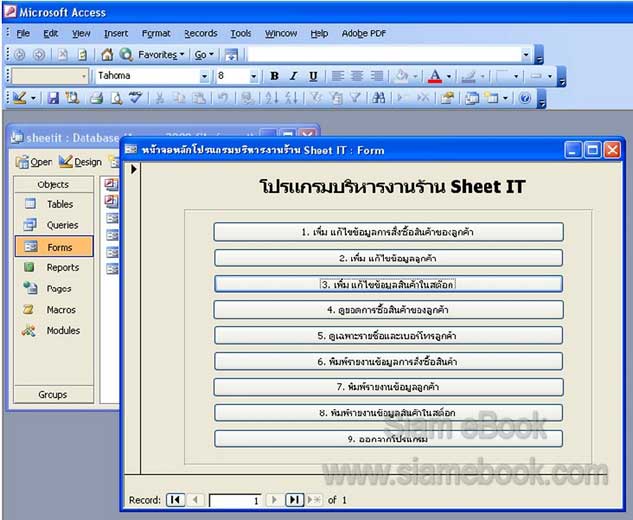The width and height of the screenshot is (633, 520).
Task: Open the Object selector dropdown
Action: (x=84, y=76)
